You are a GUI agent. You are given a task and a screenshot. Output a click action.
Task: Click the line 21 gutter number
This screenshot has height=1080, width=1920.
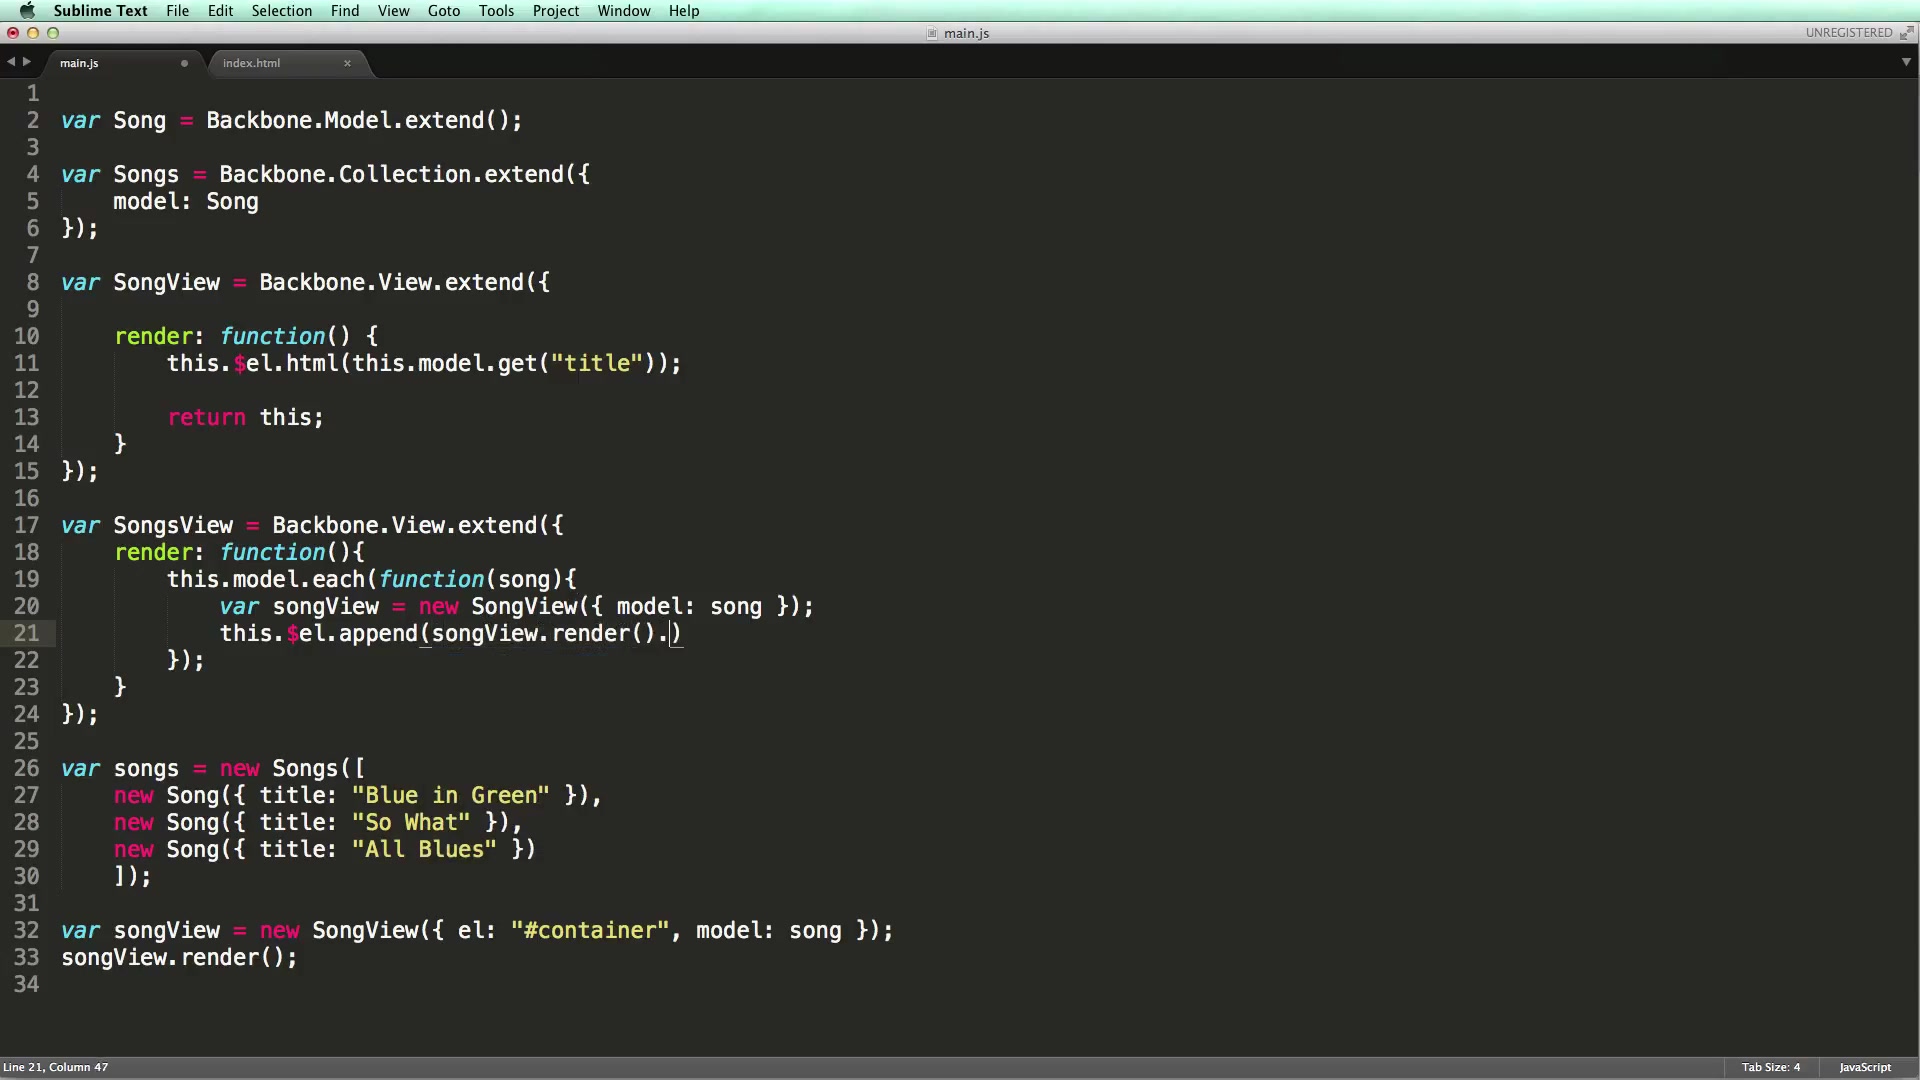[27, 633]
